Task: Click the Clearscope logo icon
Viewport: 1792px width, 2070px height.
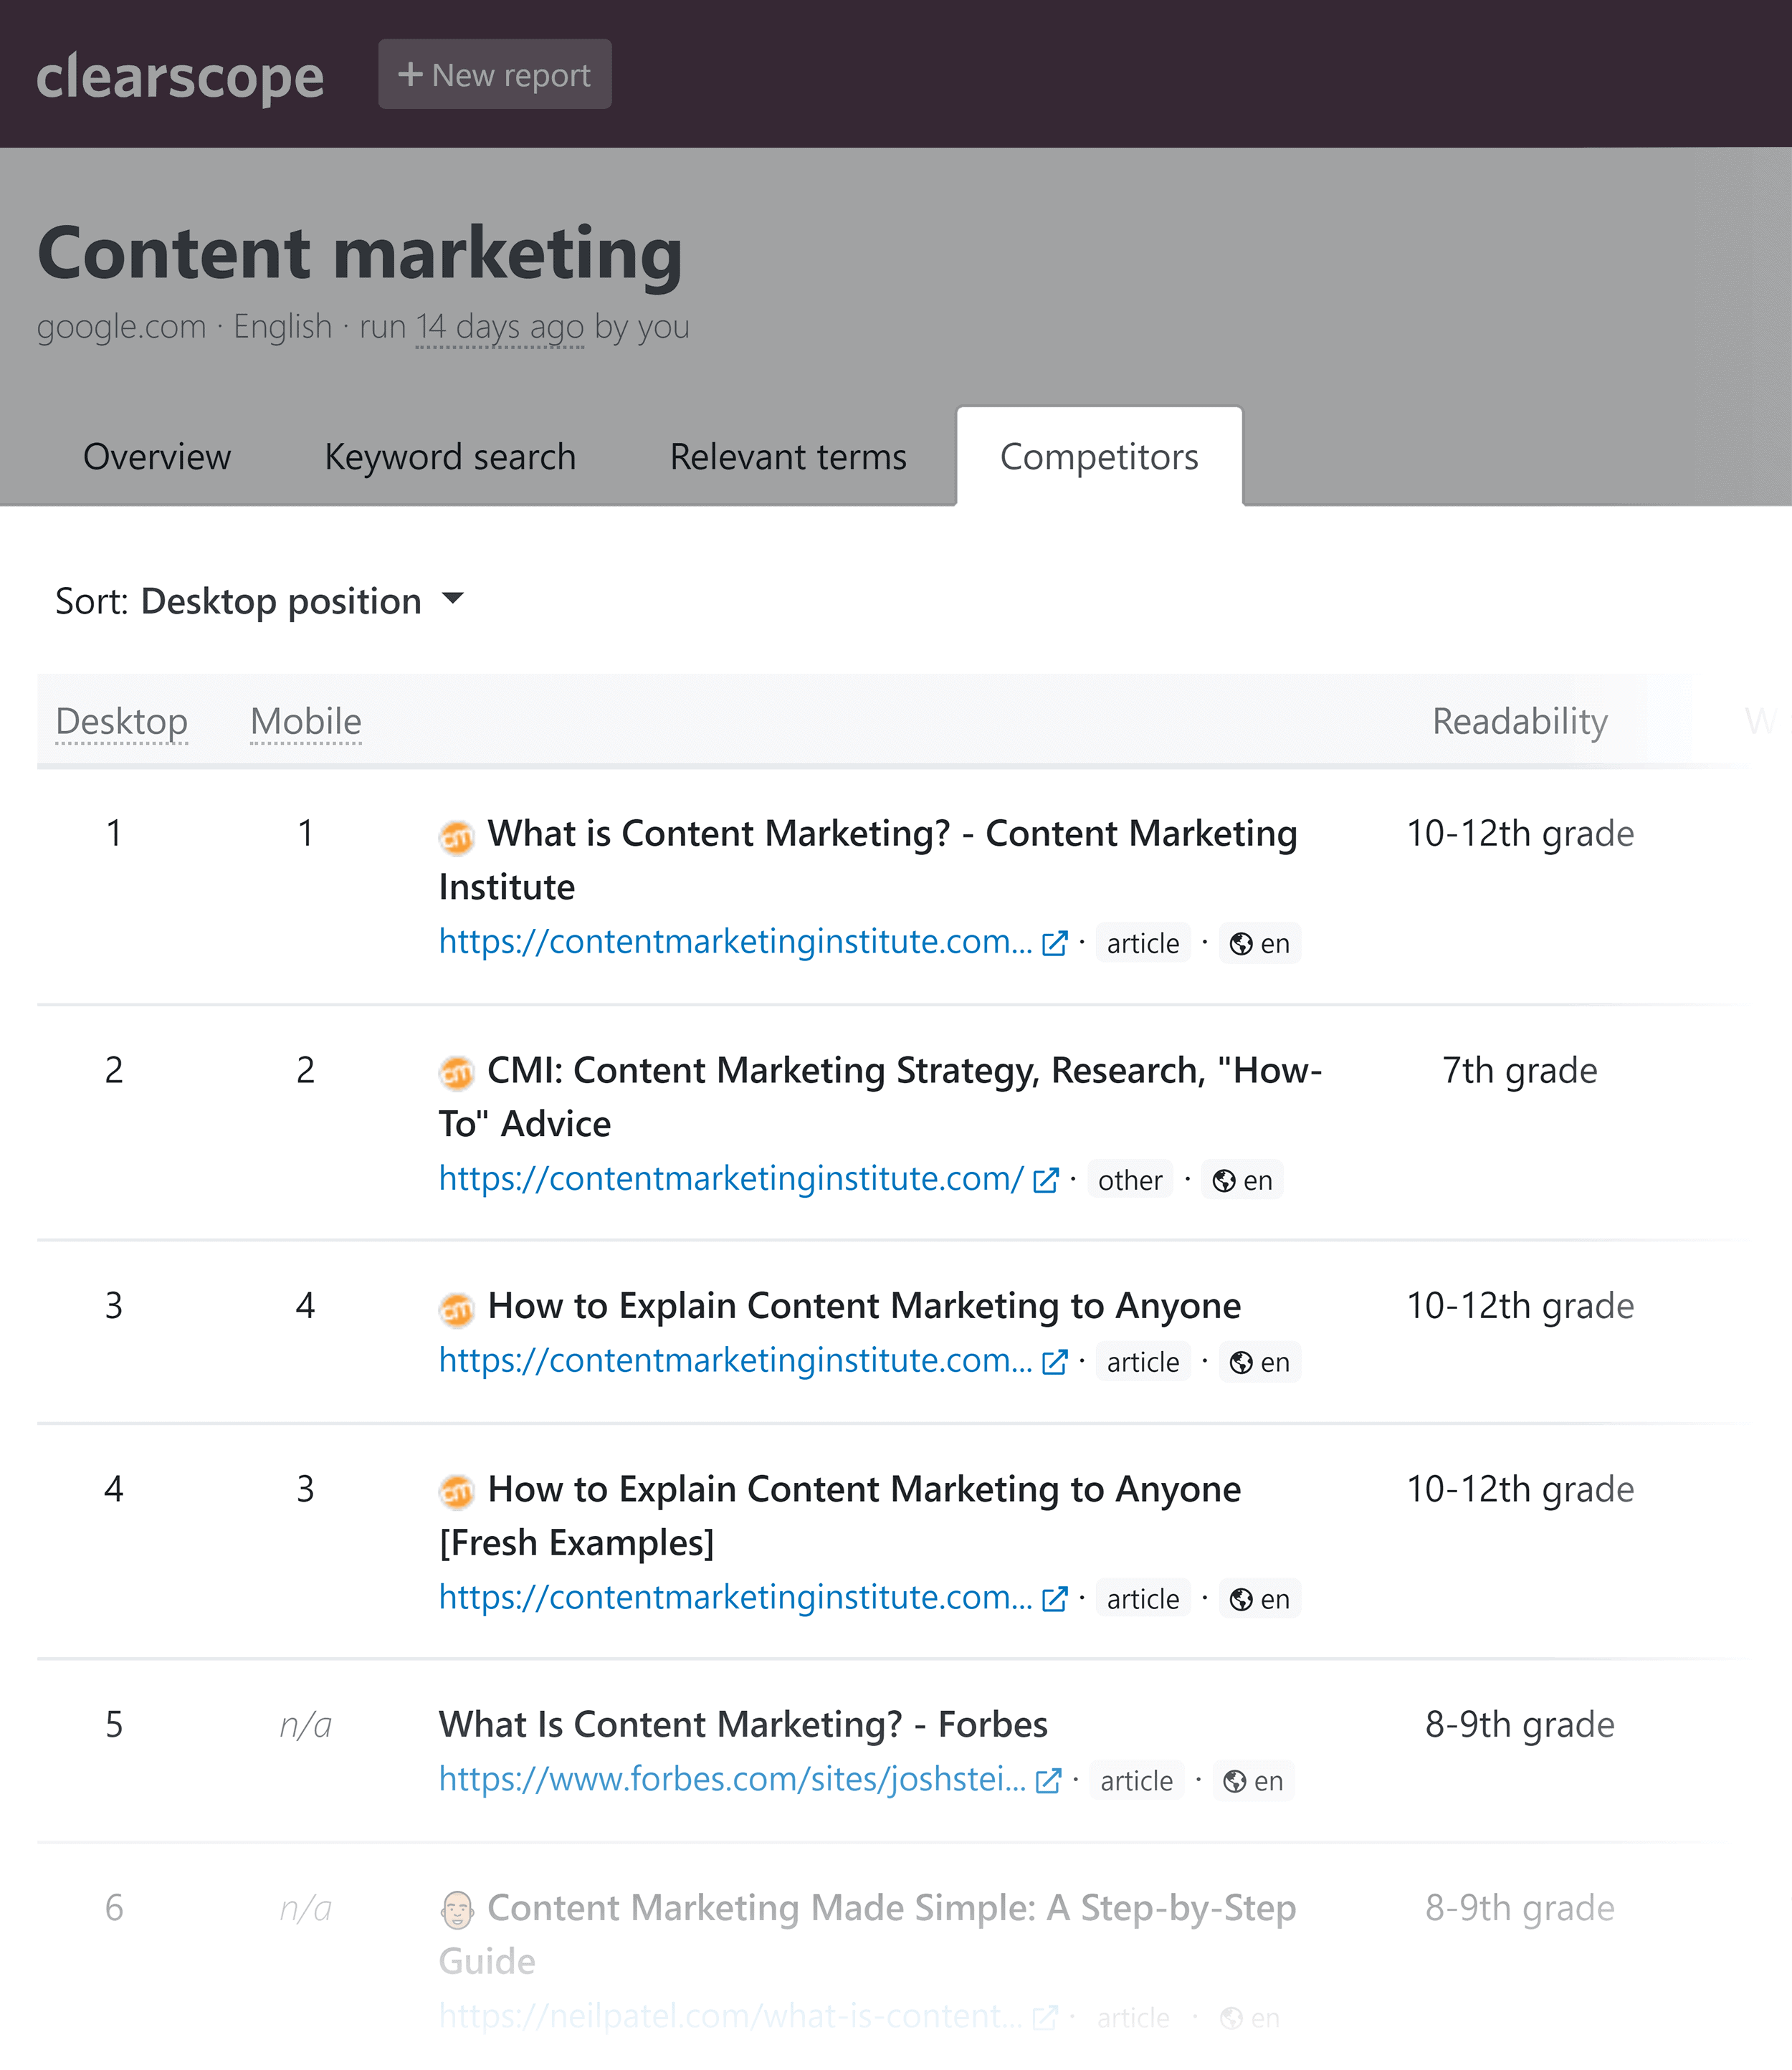Action: click(183, 74)
